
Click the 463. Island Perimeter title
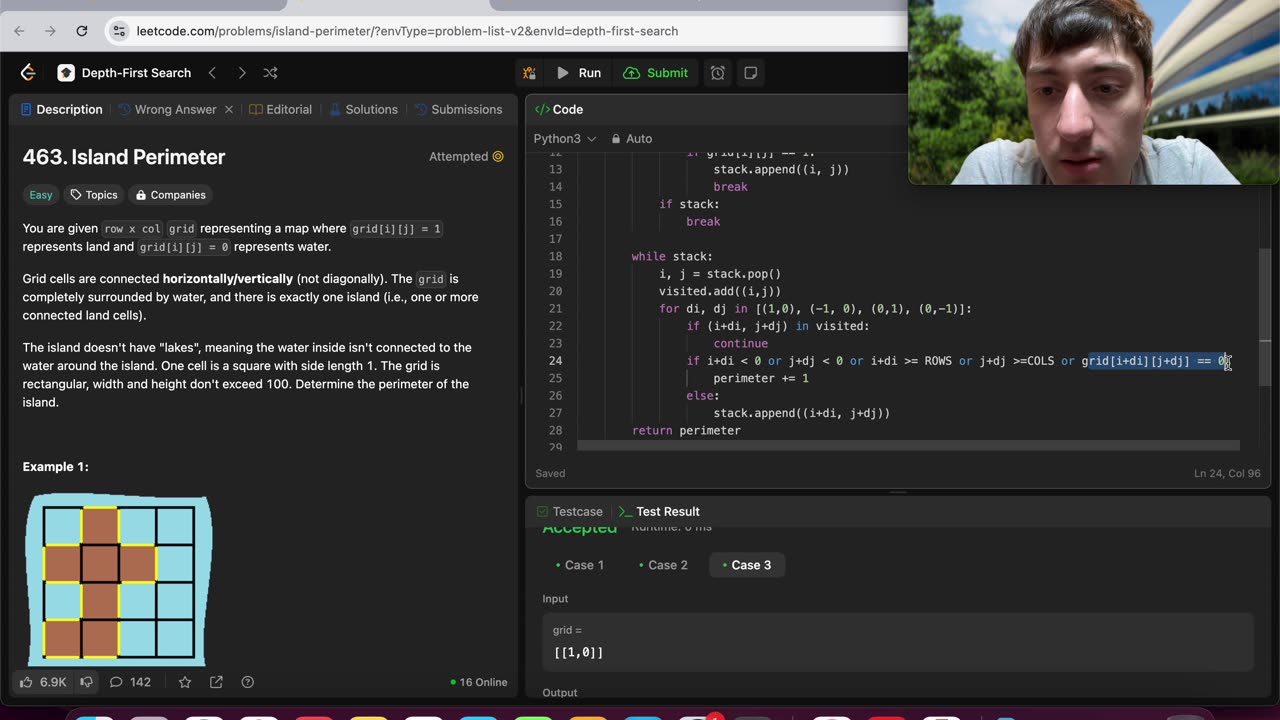pos(124,157)
